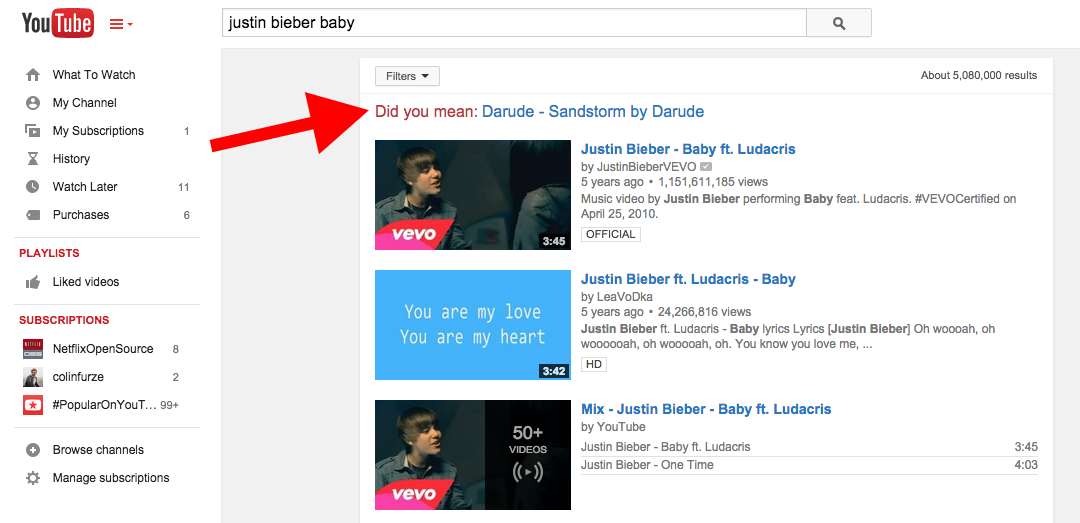Click the History hourglass icon
Image resolution: width=1080 pixels, height=523 pixels.
32,158
